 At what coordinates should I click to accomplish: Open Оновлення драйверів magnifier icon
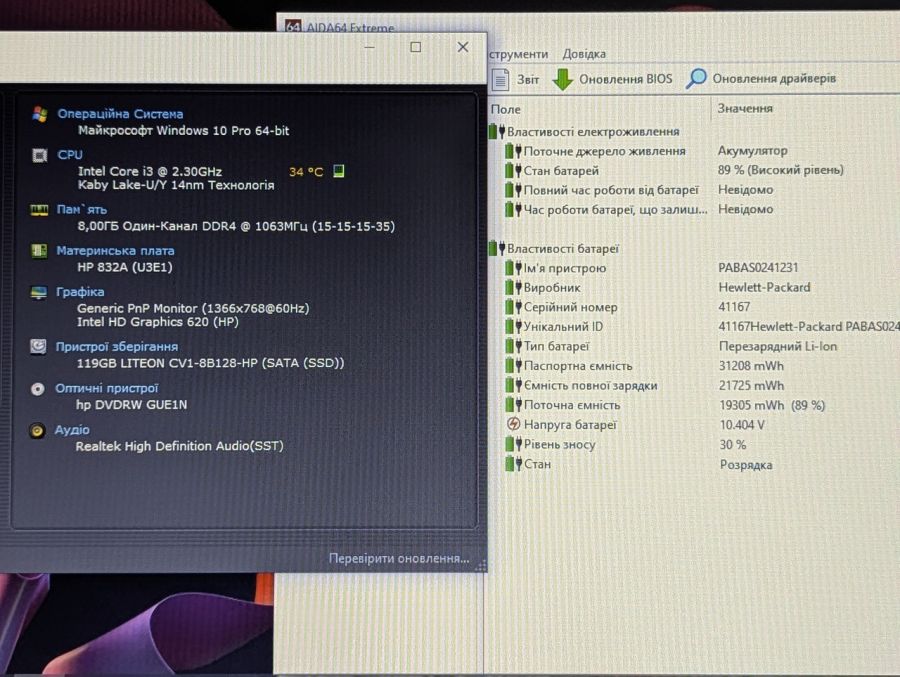[x=696, y=79]
